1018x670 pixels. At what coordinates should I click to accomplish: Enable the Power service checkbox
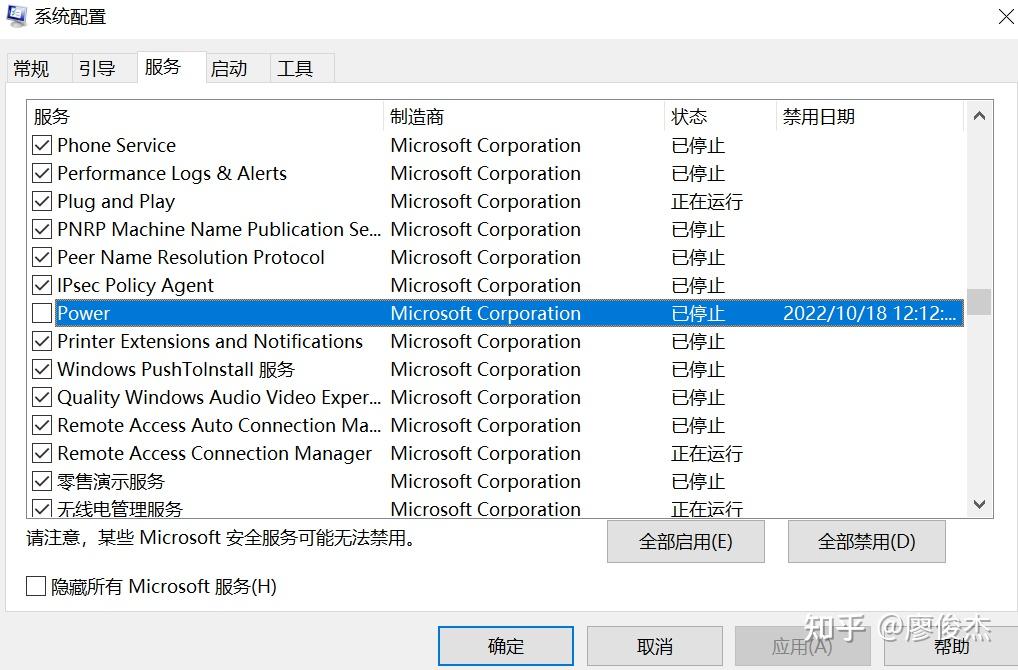coord(40,313)
